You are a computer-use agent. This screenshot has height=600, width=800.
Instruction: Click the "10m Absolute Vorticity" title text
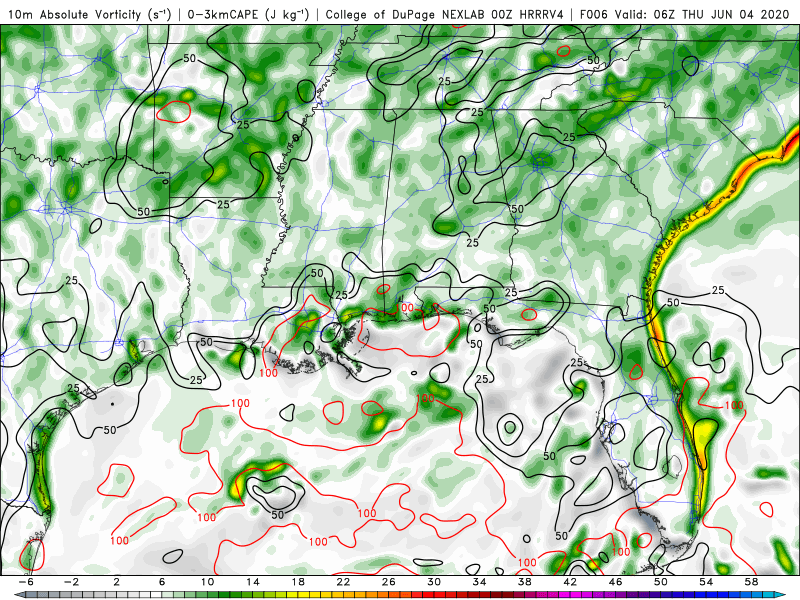click(x=74, y=15)
